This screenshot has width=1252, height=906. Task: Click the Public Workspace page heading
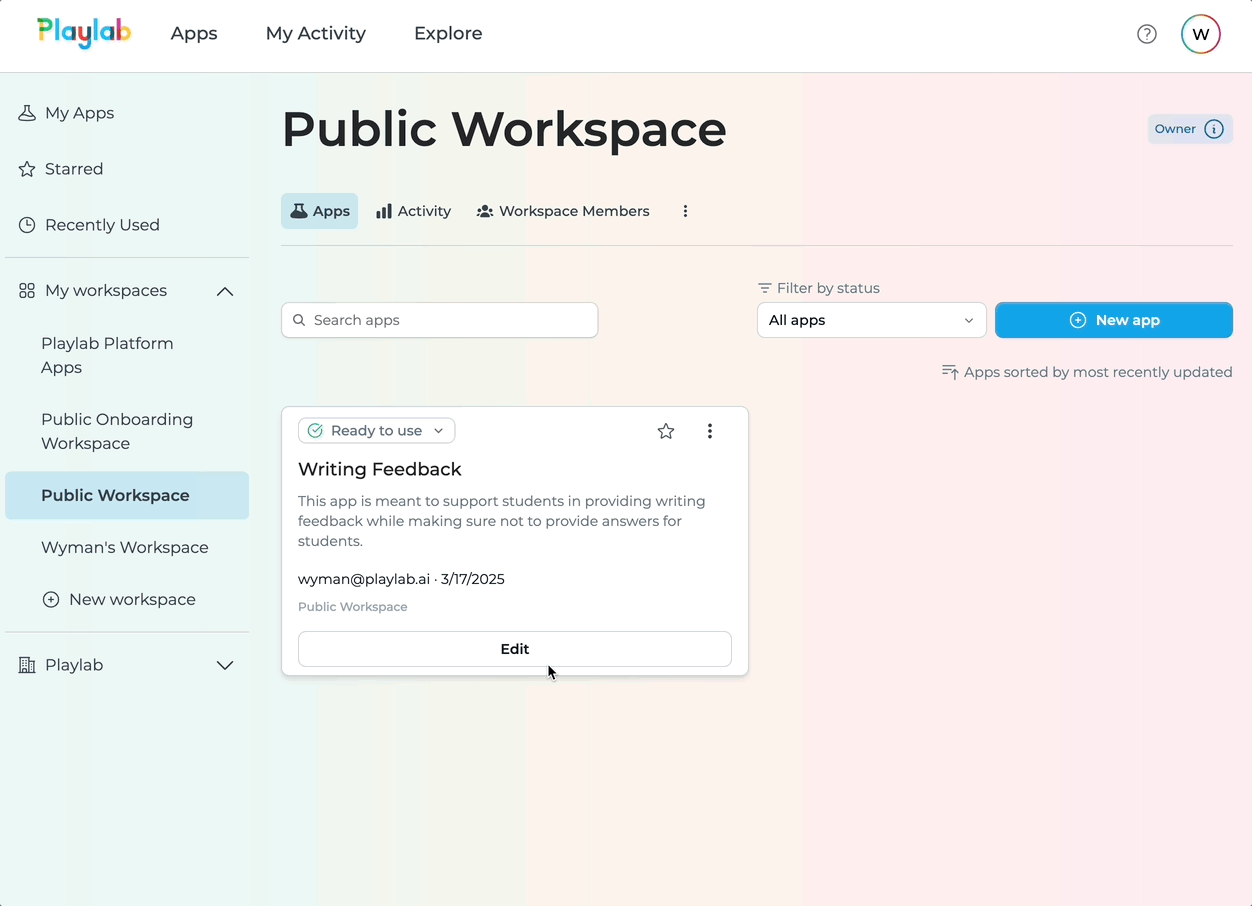coord(504,129)
